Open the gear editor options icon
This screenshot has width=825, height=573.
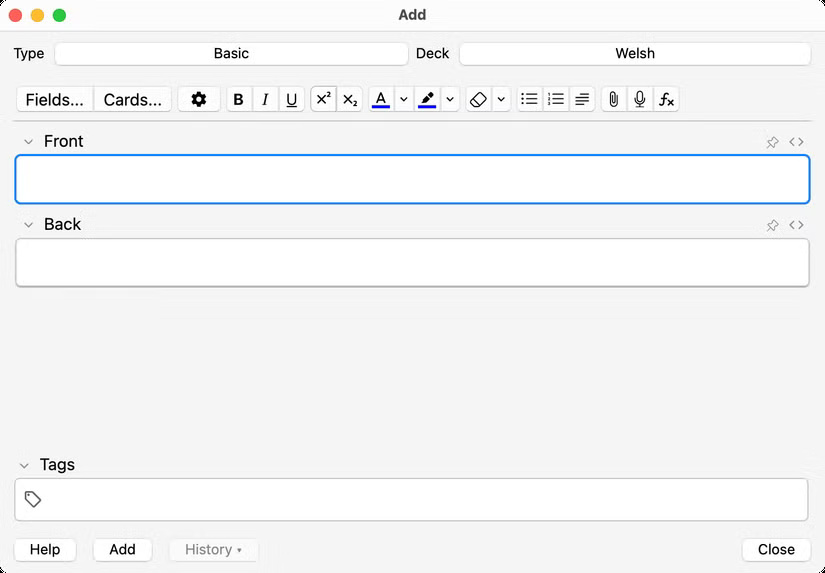click(x=199, y=99)
